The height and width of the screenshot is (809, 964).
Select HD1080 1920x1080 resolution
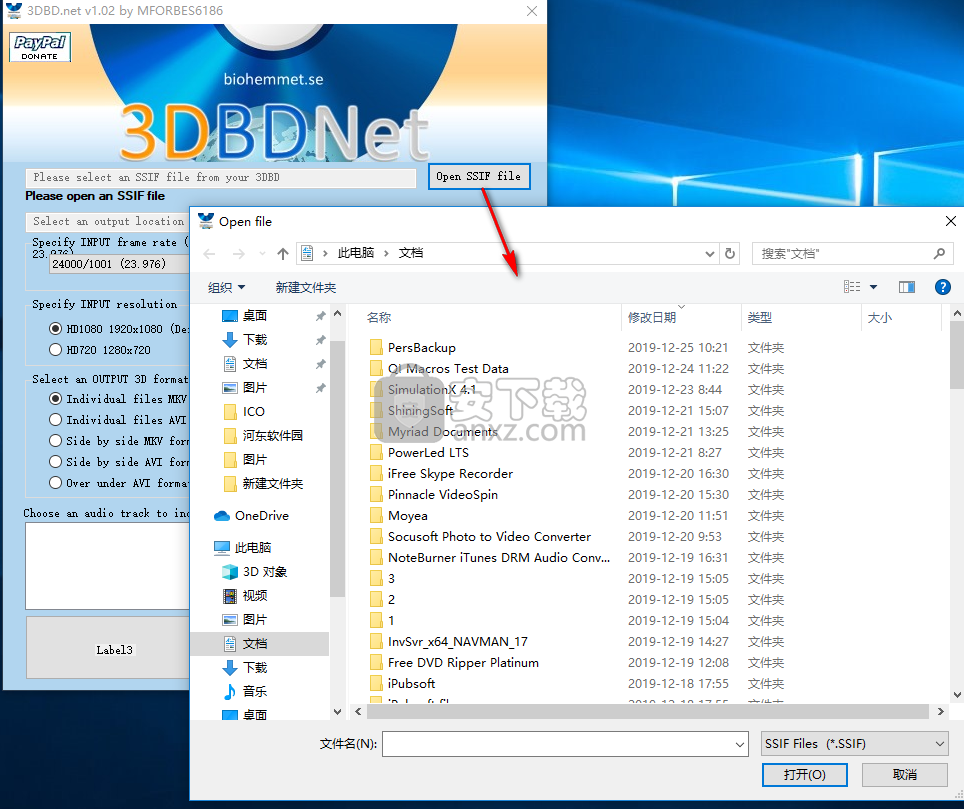[55, 329]
